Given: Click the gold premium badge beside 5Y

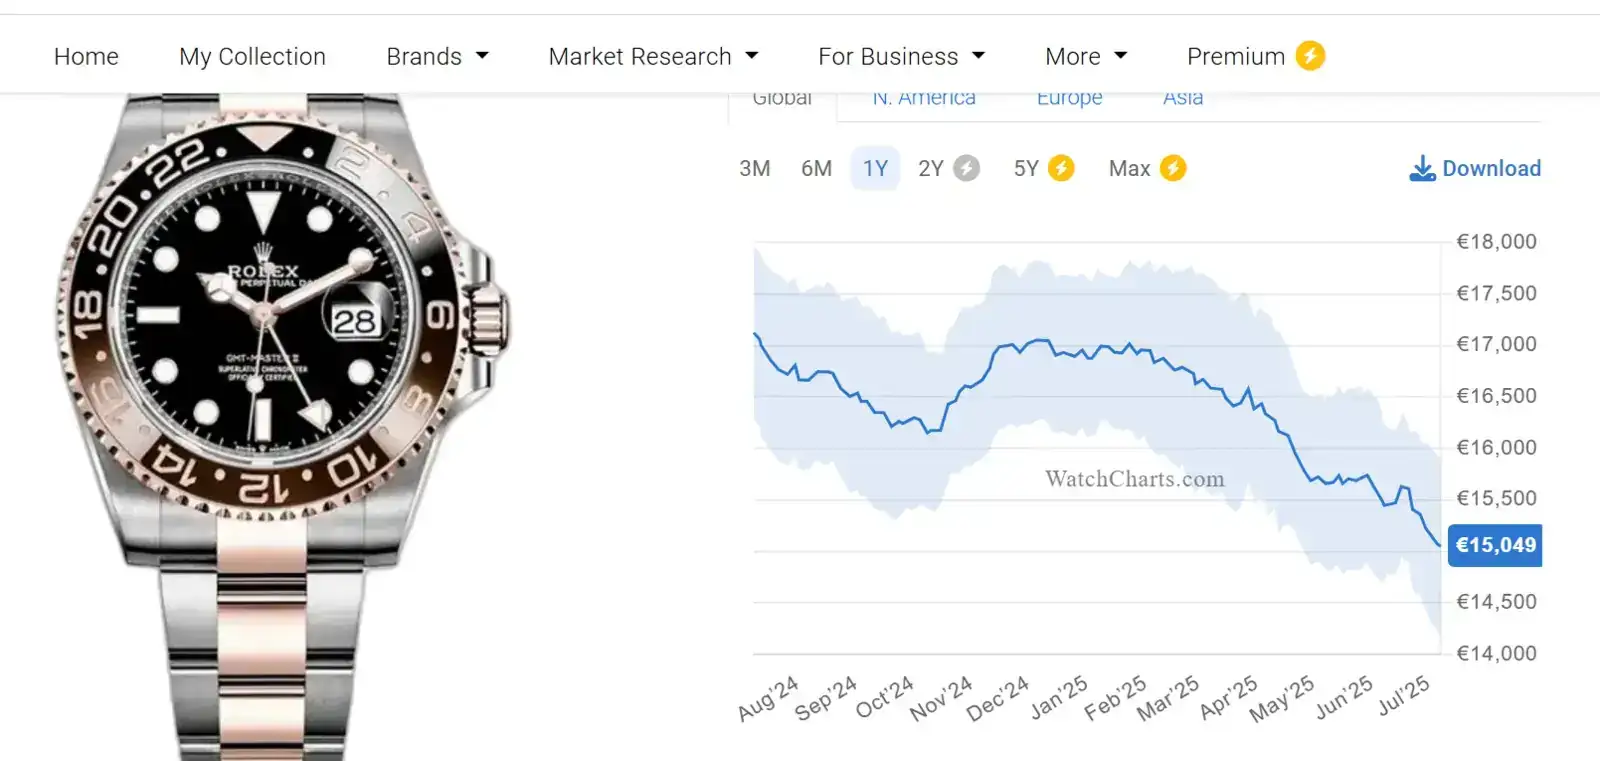Looking at the screenshot, I should click(1061, 168).
